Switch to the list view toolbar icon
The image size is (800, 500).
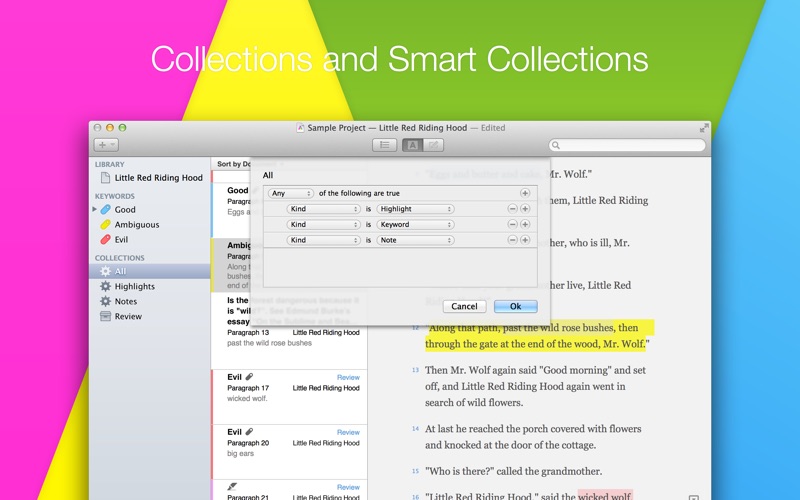coord(384,145)
